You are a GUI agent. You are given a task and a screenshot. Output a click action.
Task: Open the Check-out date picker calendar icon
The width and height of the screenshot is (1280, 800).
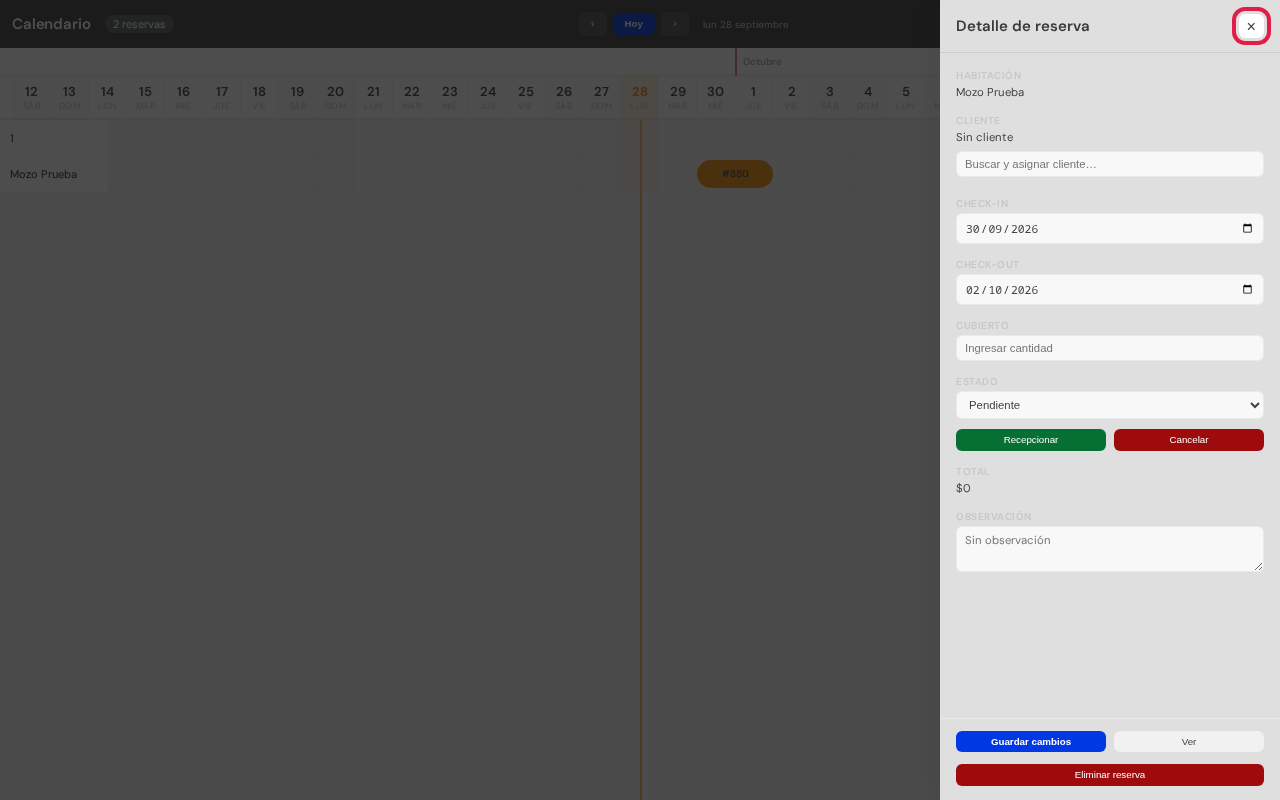(1247, 289)
